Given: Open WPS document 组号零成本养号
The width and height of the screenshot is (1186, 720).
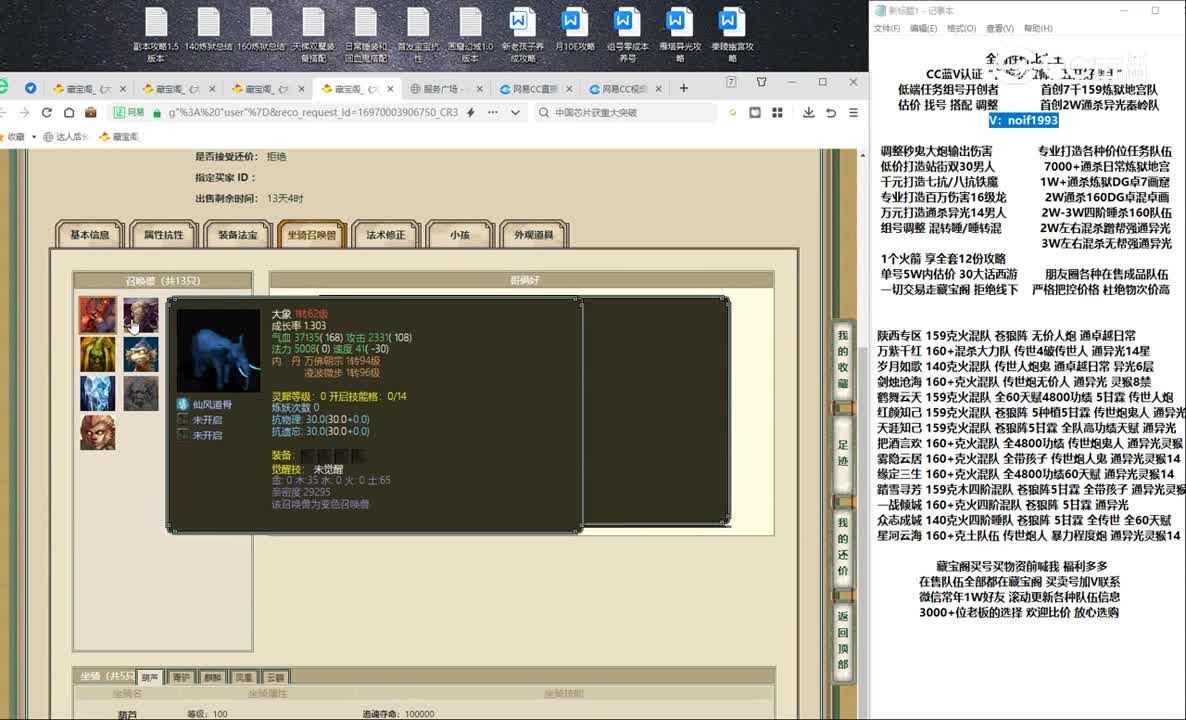Looking at the screenshot, I should coord(627,35).
